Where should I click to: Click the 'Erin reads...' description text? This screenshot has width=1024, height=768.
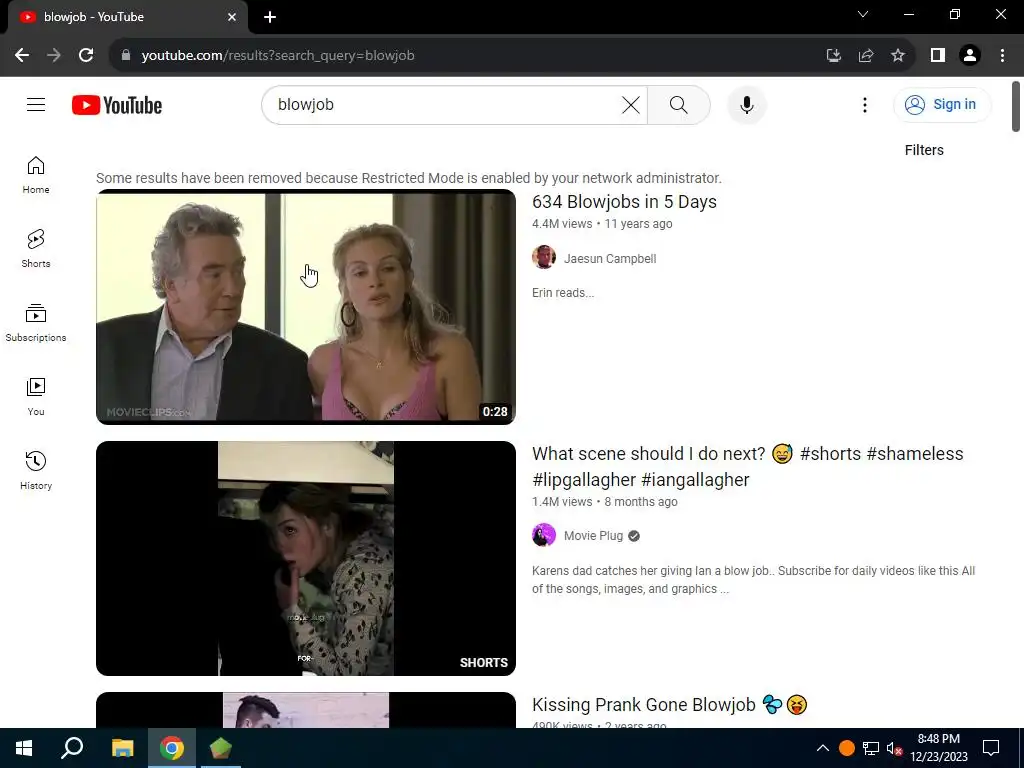pos(563,293)
